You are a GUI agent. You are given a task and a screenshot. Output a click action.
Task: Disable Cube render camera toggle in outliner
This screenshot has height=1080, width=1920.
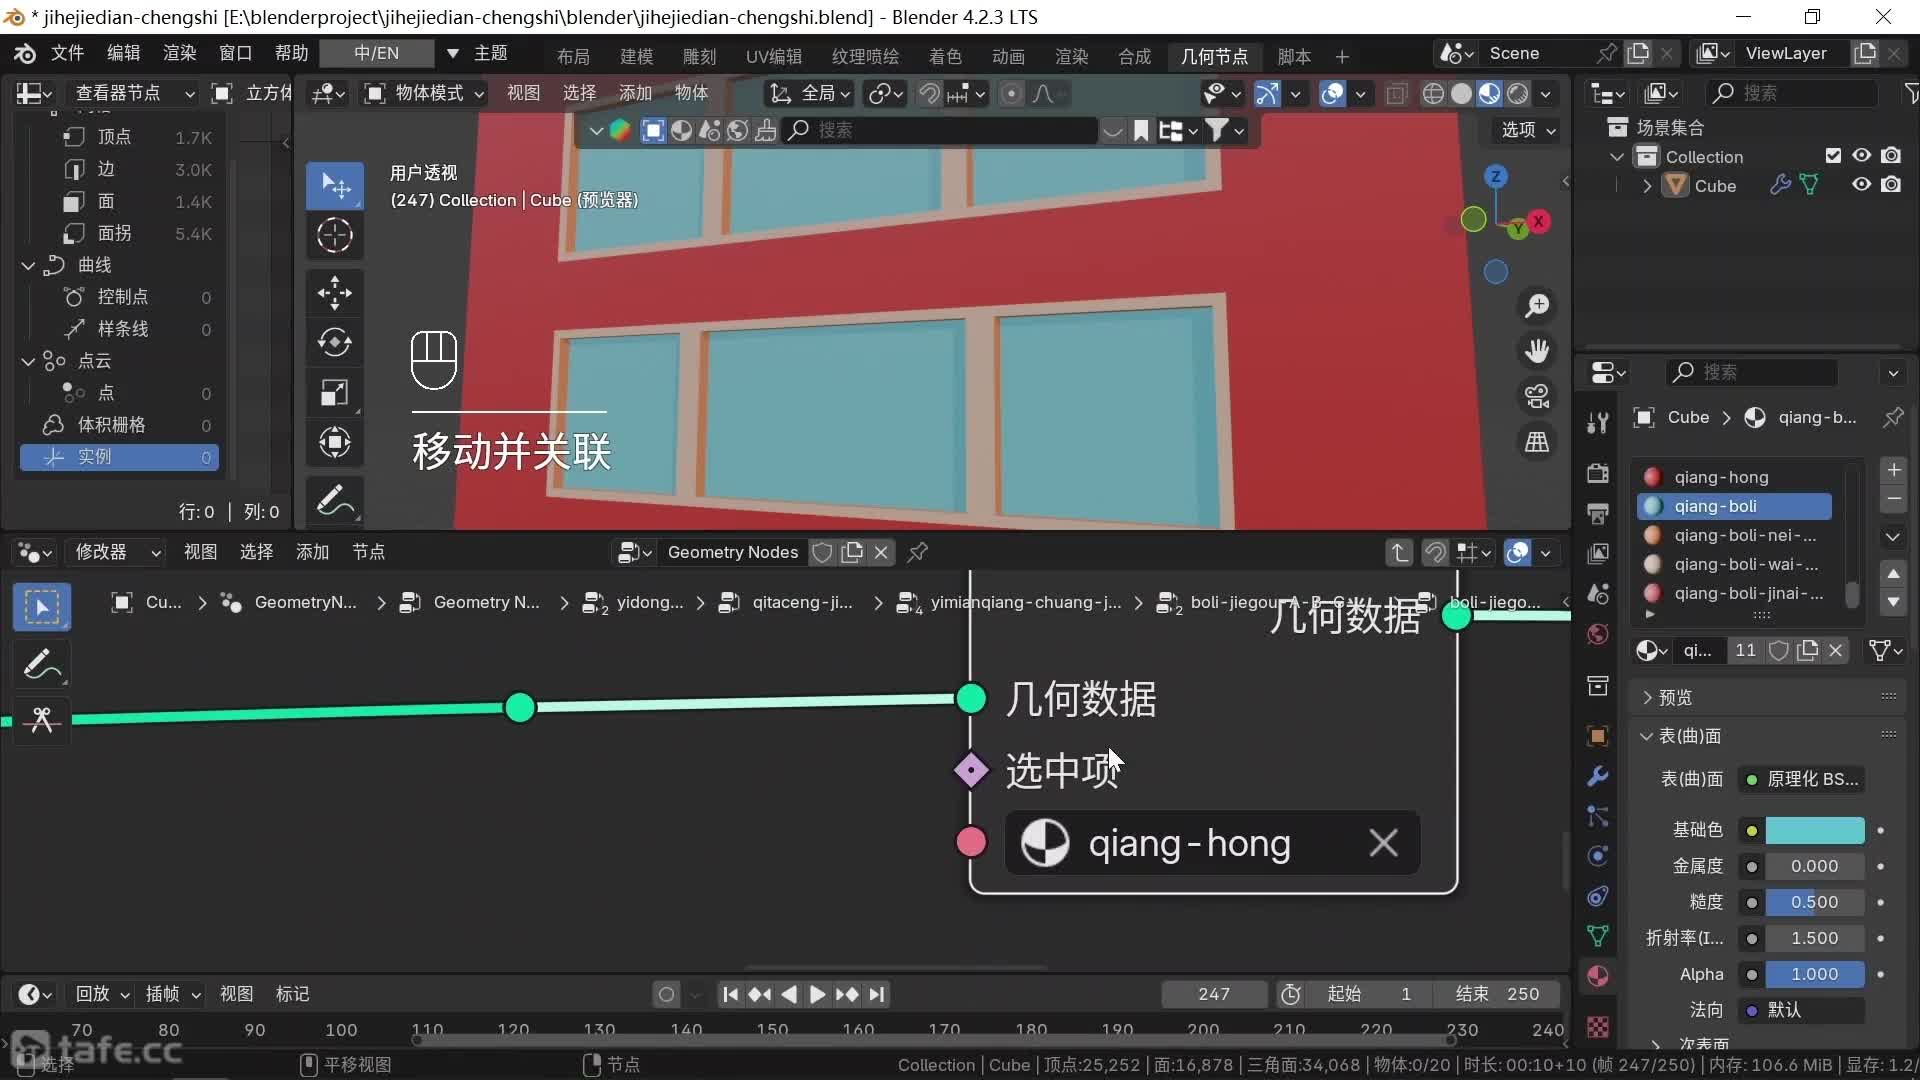1891,185
